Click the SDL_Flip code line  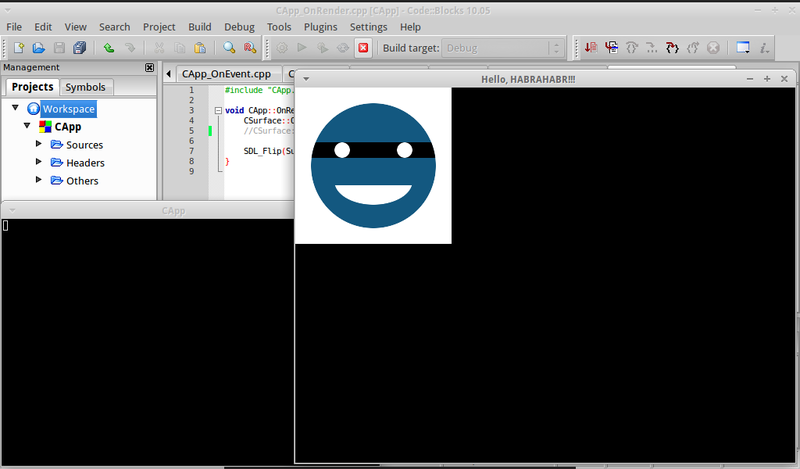pos(269,151)
